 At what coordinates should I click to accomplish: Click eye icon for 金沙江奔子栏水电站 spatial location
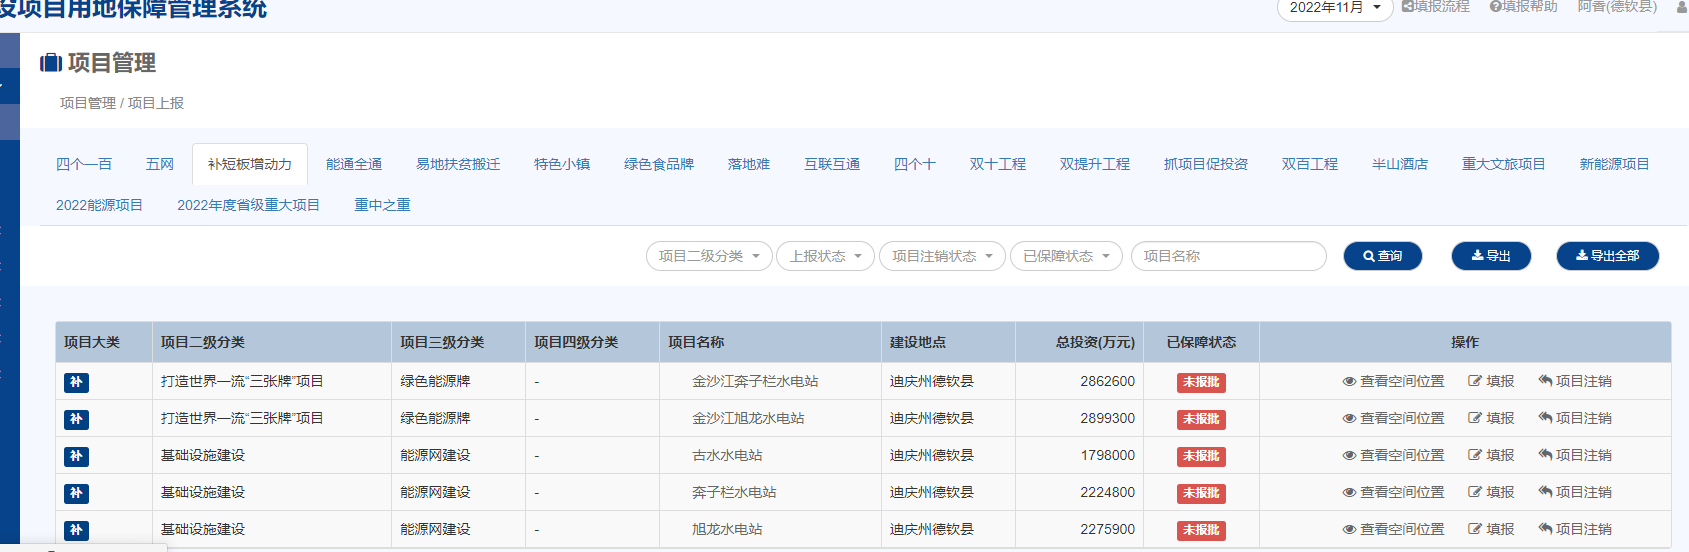pos(1349,382)
